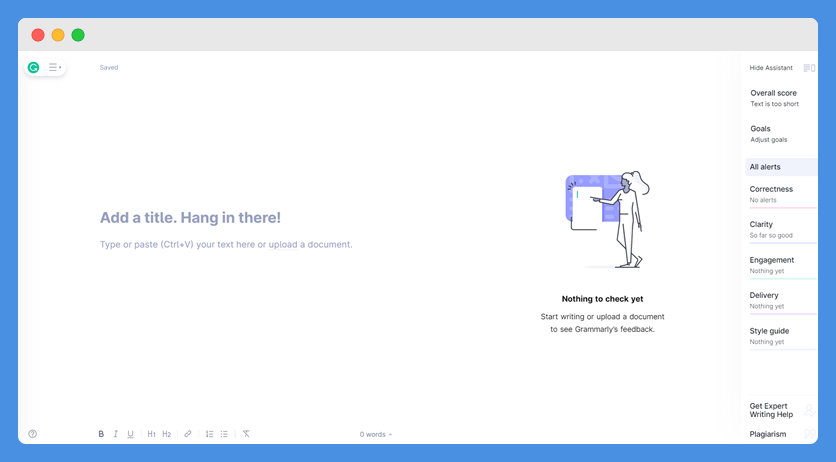The width and height of the screenshot is (836, 462).
Task: Click the Nothing to check yet heading
Action: click(602, 299)
